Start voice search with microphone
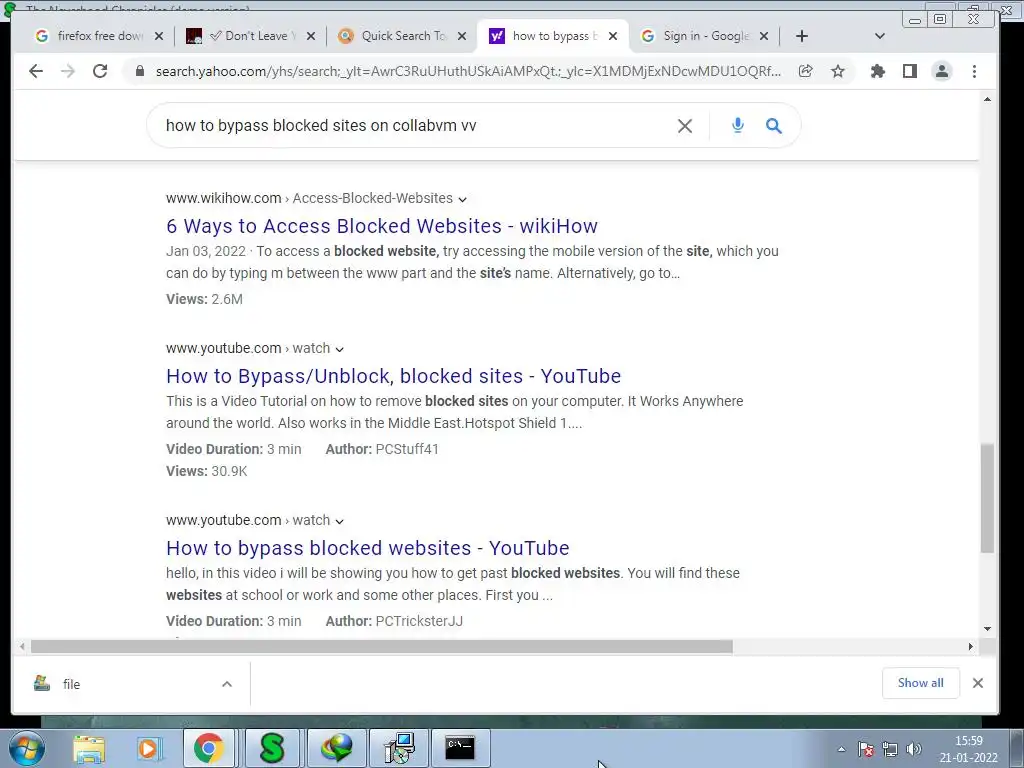1024x768 pixels. pyautogui.click(x=738, y=125)
